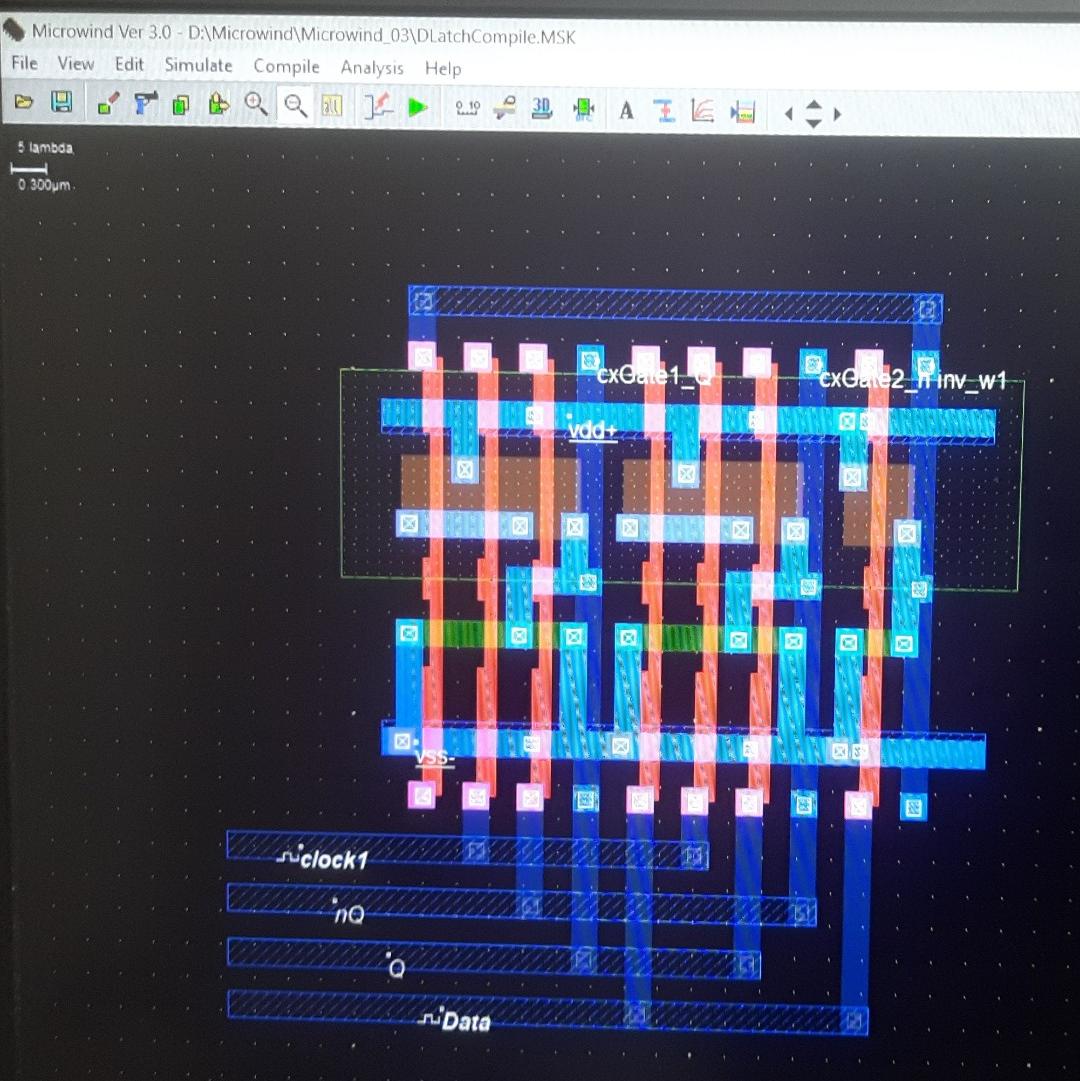Viewport: 1080px width, 1081px height.
Task: Click the Copy layout icon
Action: point(180,104)
